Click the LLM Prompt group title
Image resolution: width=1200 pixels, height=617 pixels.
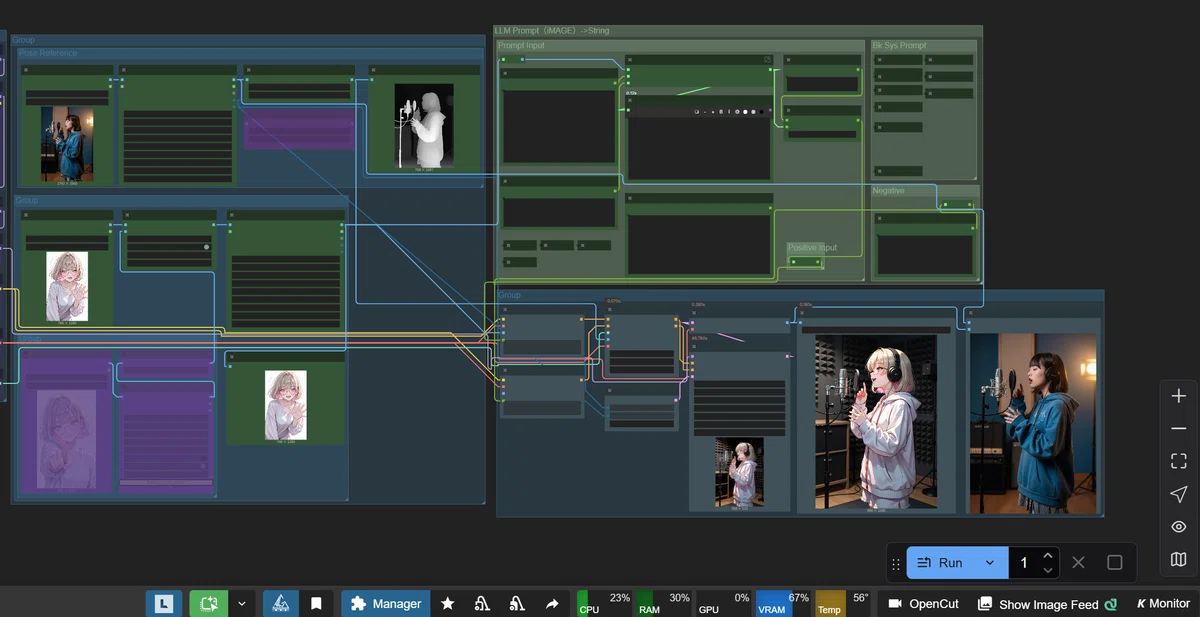point(552,31)
